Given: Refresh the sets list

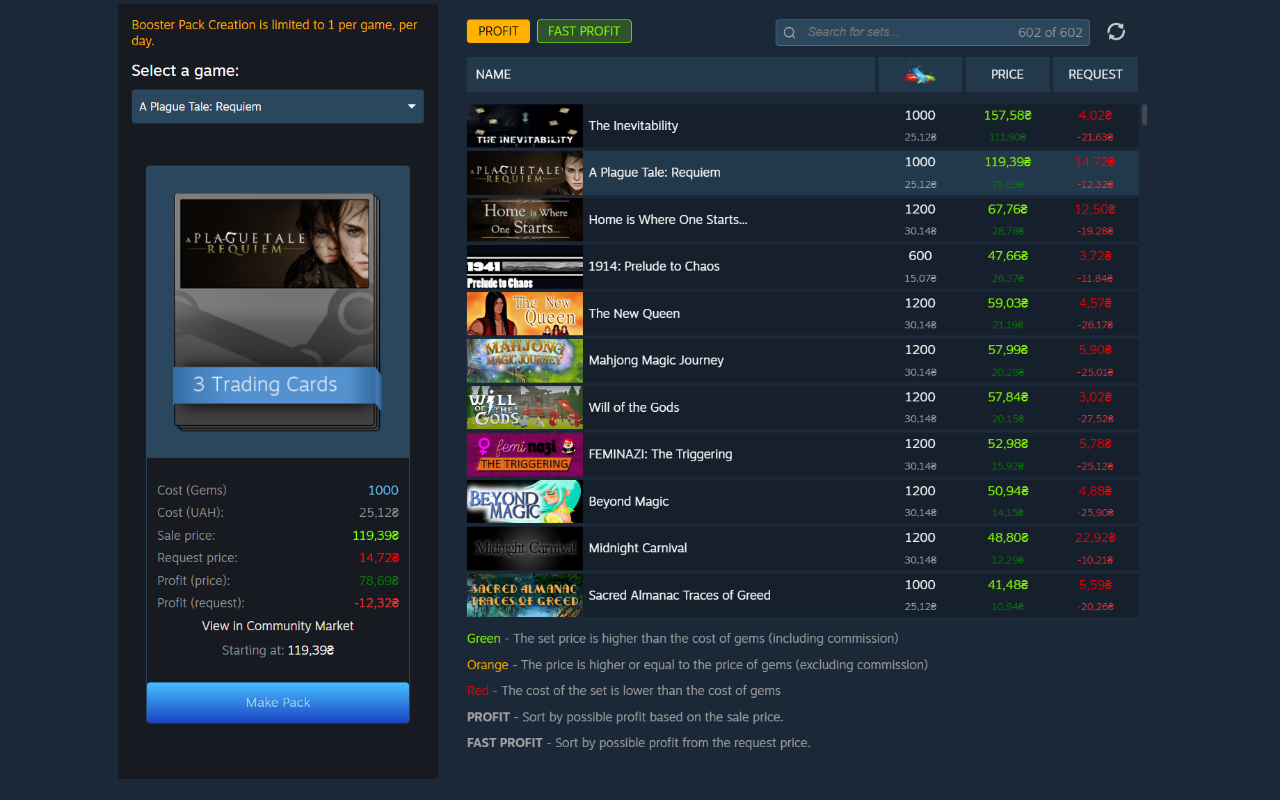Looking at the screenshot, I should (x=1115, y=31).
